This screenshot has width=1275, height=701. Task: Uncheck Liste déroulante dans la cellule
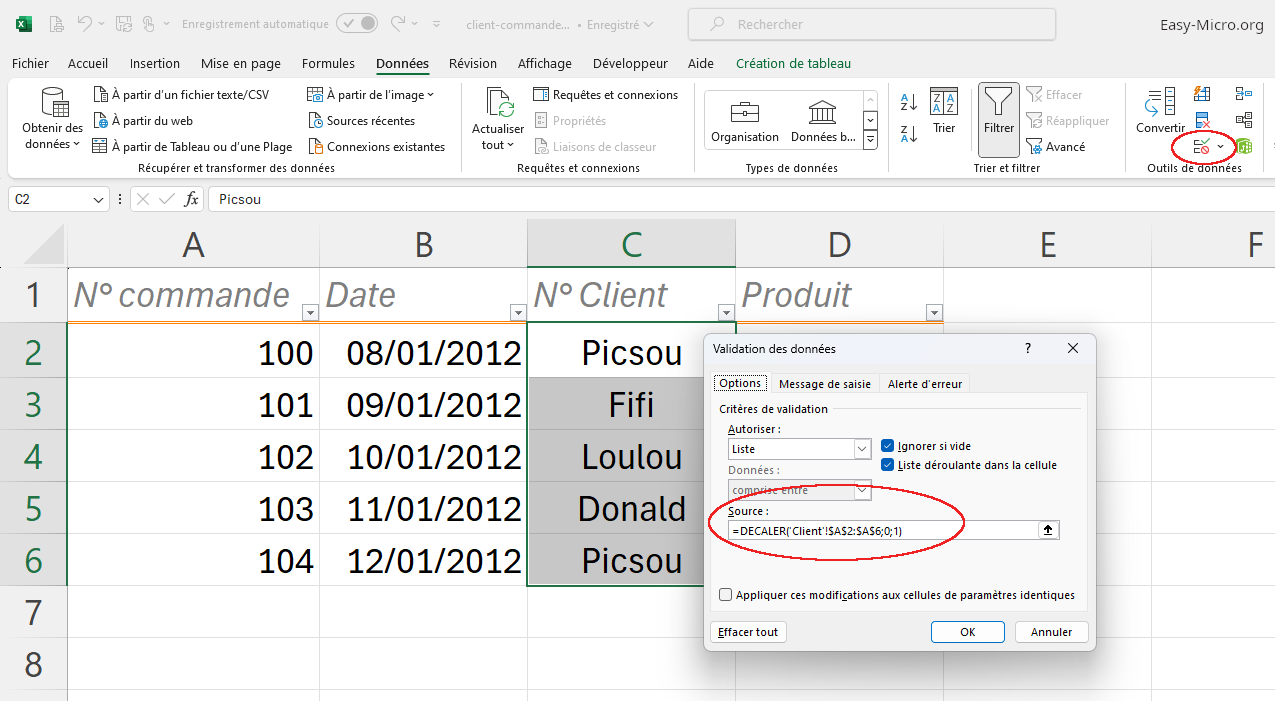click(887, 465)
